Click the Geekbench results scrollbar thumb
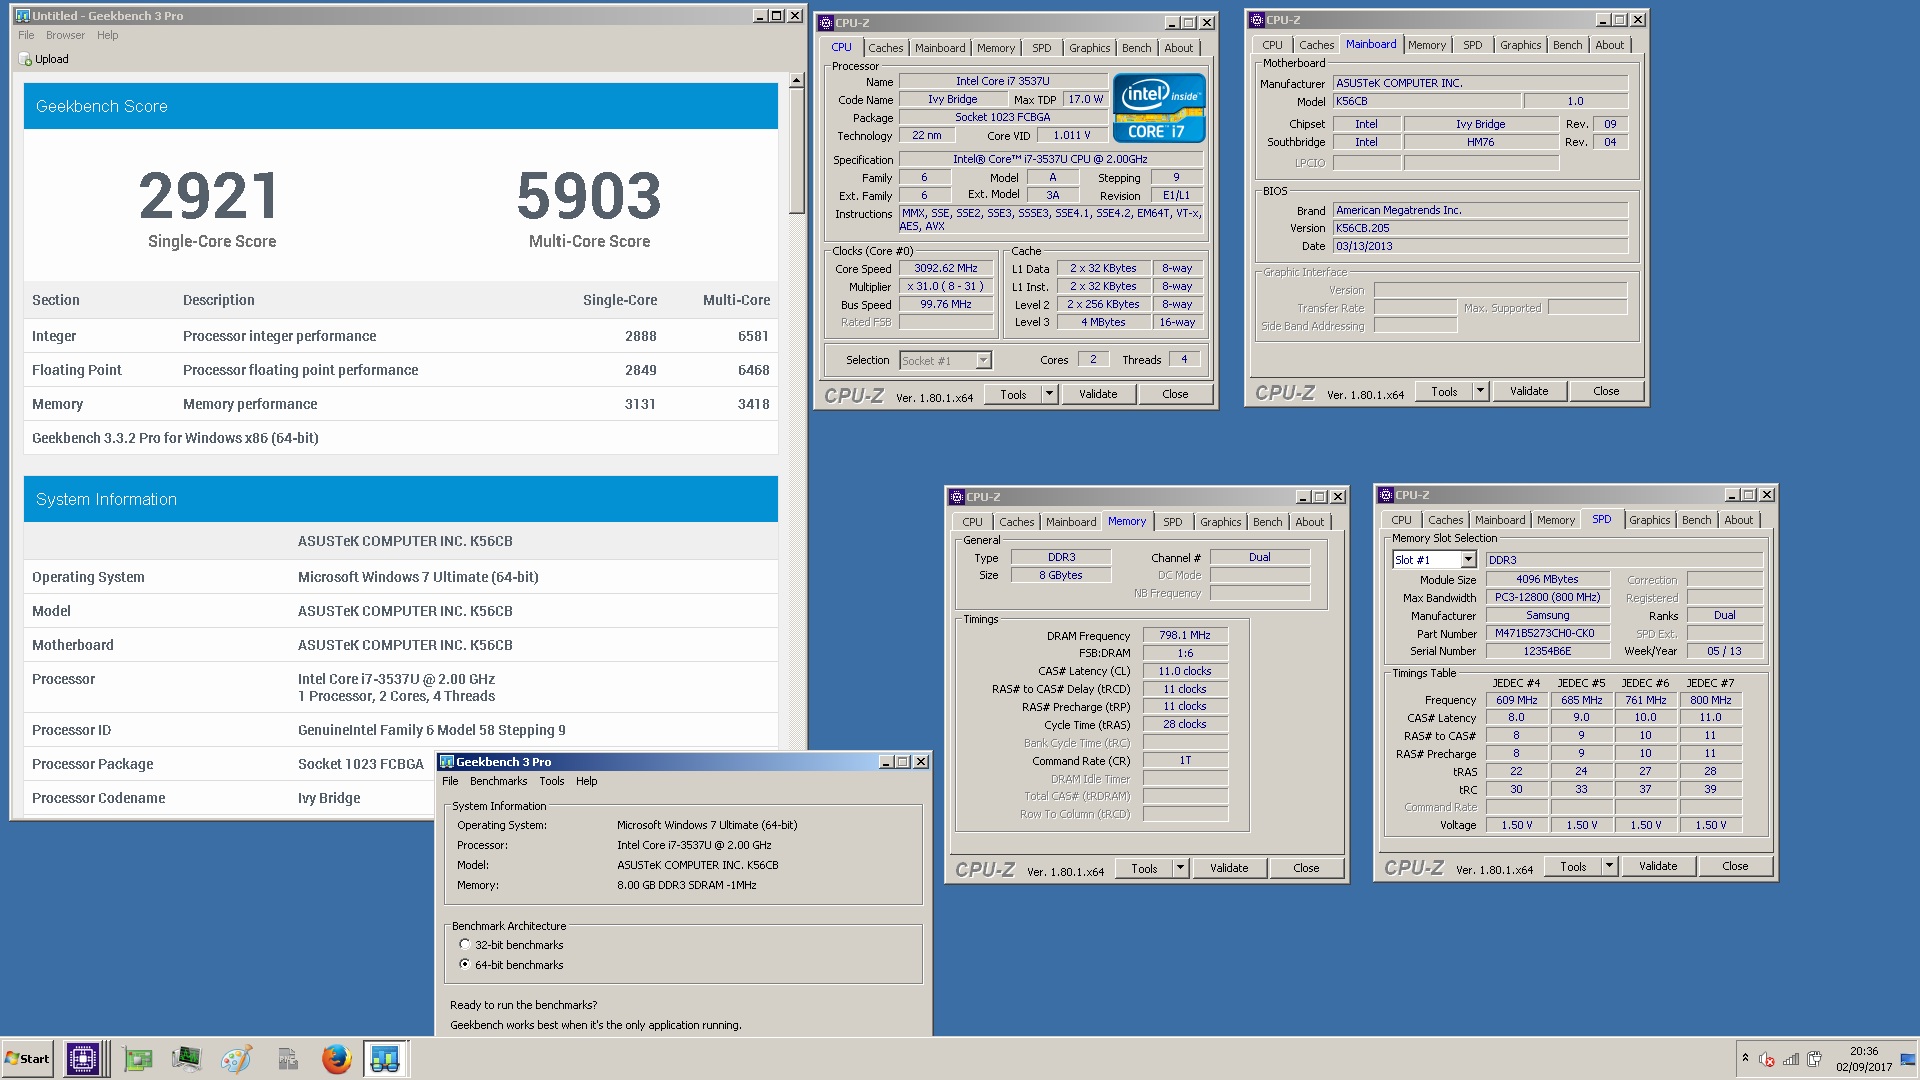The height and width of the screenshot is (1080, 1920). point(796,151)
